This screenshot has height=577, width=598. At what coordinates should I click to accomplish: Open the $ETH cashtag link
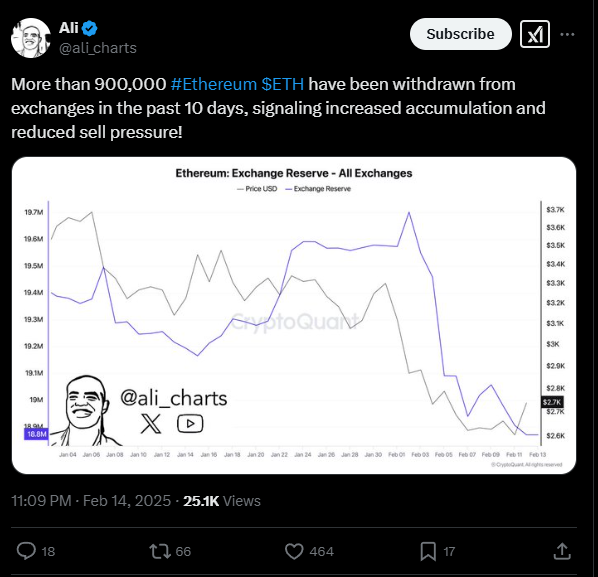(x=283, y=84)
